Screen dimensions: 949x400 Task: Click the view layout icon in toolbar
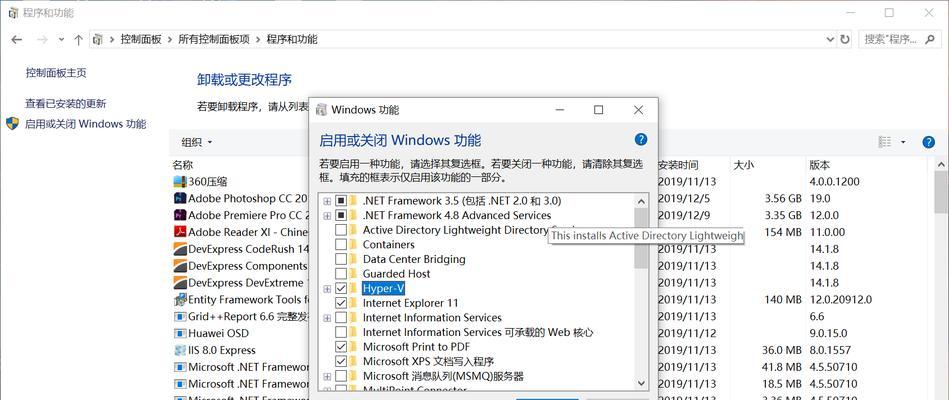885,142
